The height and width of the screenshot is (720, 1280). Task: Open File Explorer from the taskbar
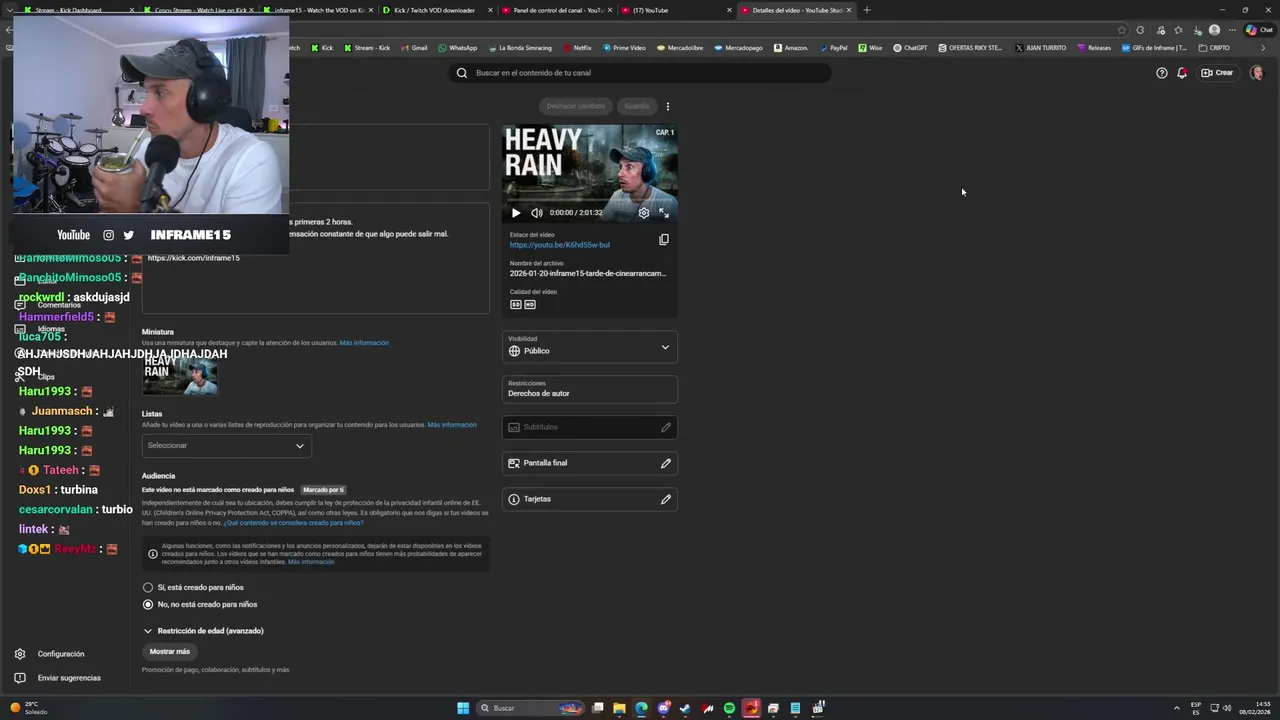pos(619,708)
